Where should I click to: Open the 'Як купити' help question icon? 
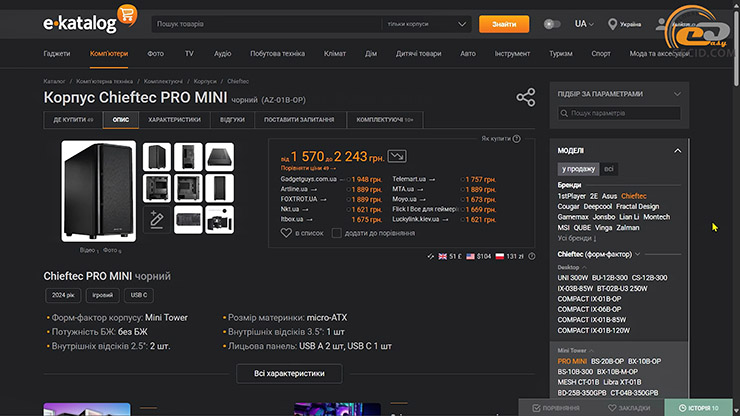(x=516, y=139)
